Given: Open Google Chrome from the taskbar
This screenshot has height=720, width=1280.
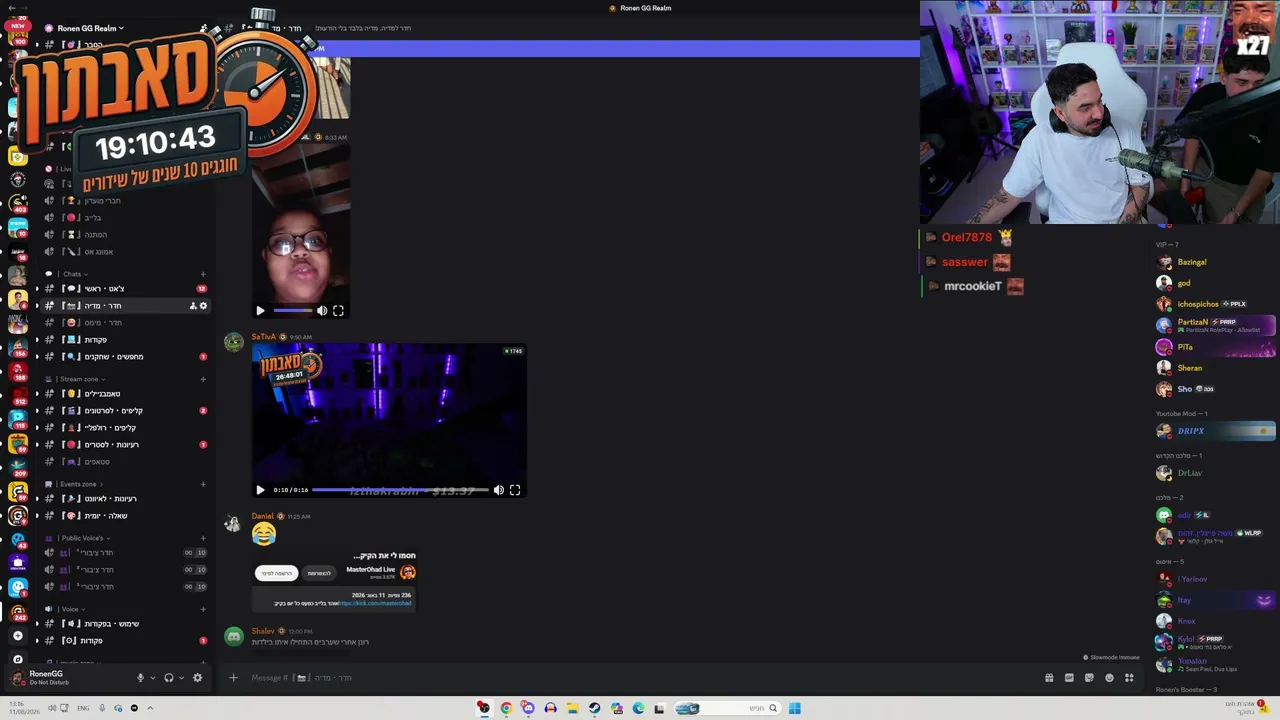Looking at the screenshot, I should click(x=506, y=708).
